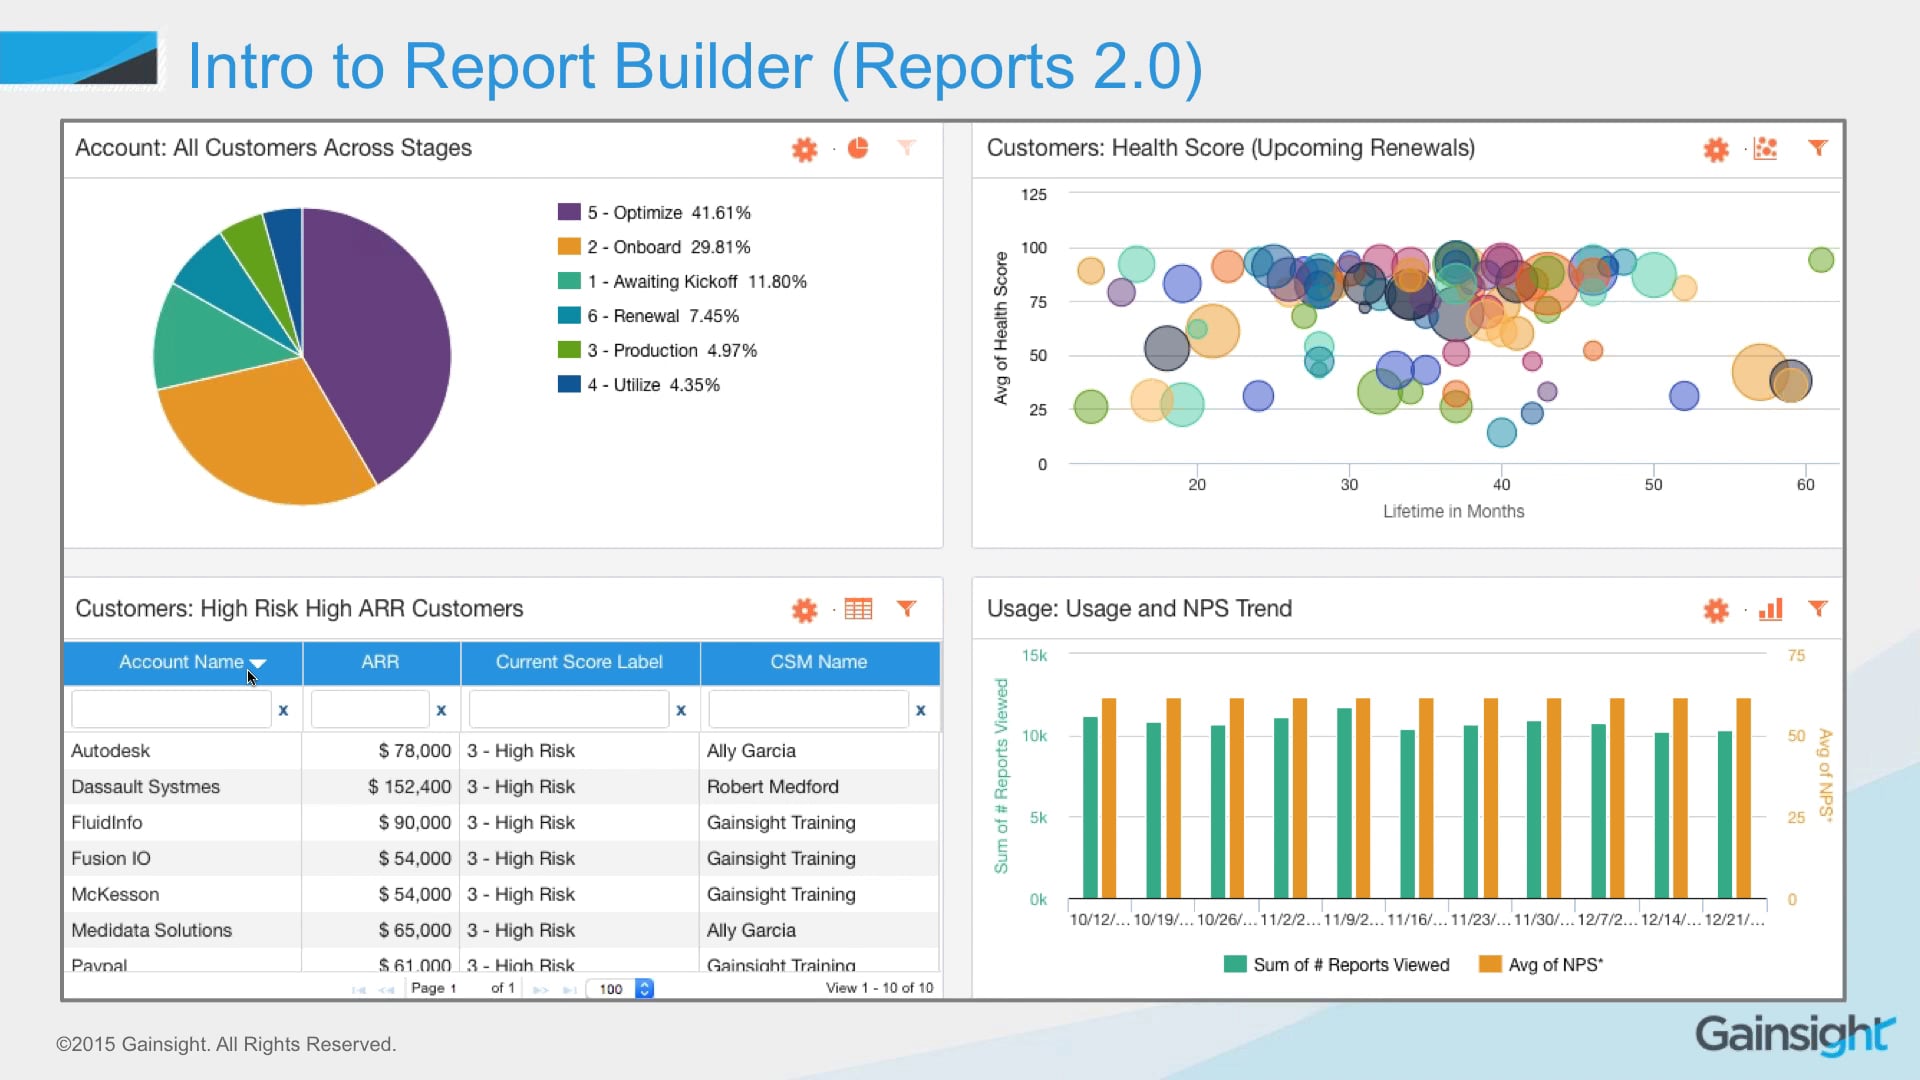Select the Fusion IO account name
The height and width of the screenshot is (1080, 1920).
click(111, 859)
